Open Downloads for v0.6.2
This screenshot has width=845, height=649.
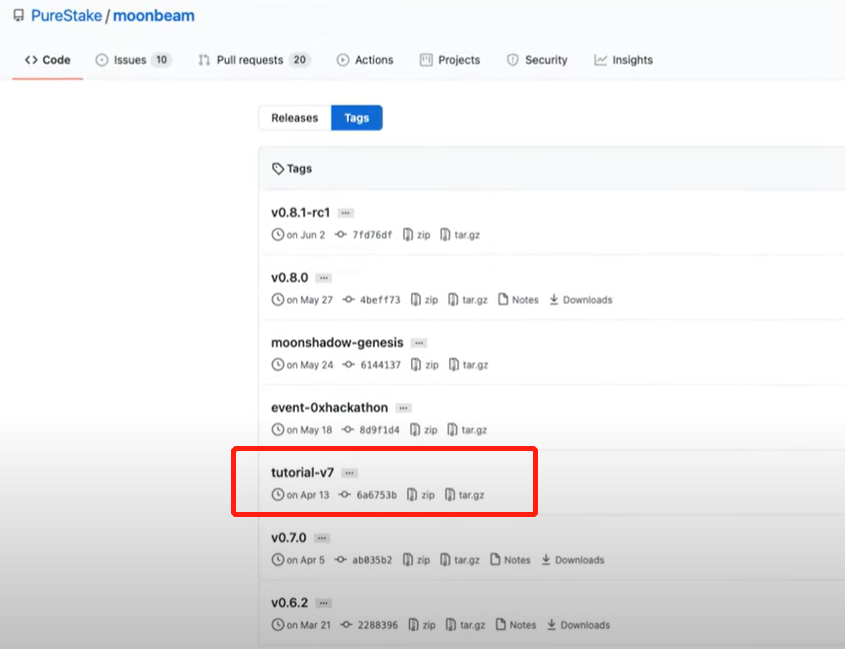click(578, 625)
